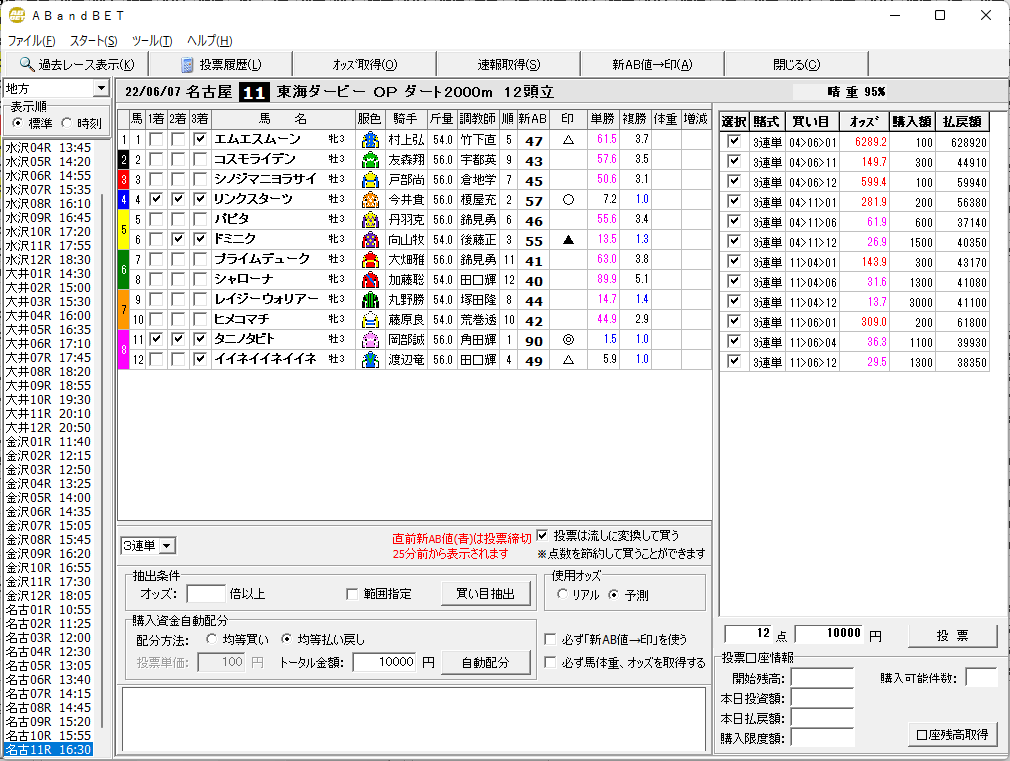
Task: Enable 必ず馬体重、オッズを取得する checkbox
Action: pos(550,662)
